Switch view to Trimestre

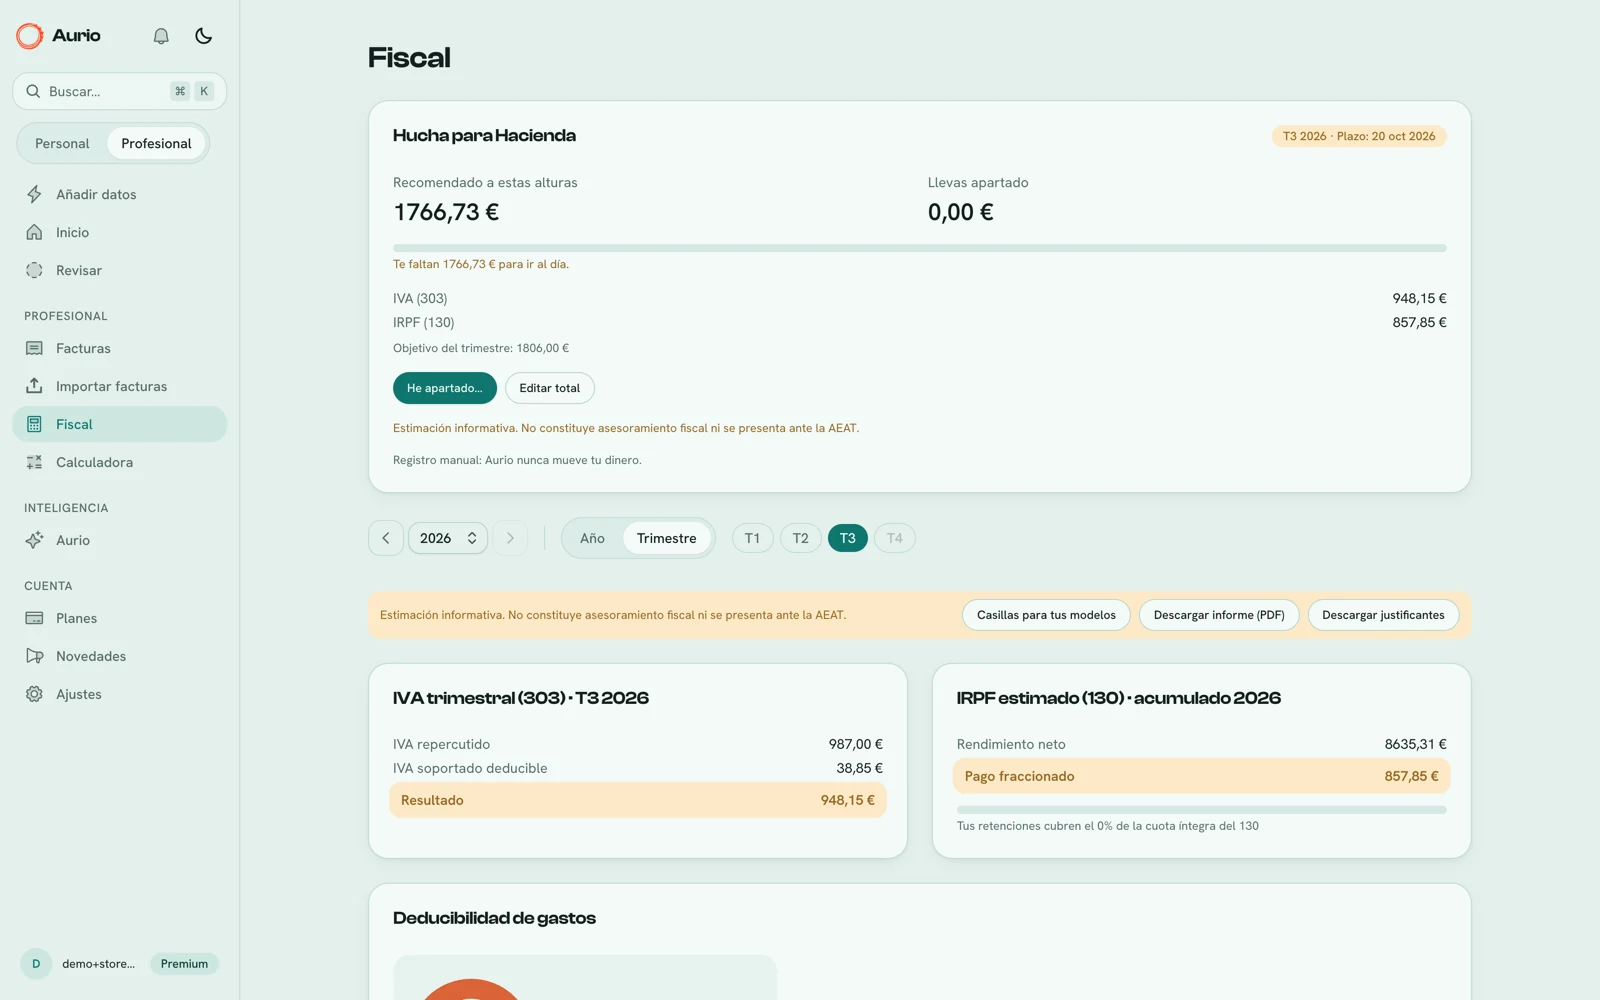(x=667, y=538)
